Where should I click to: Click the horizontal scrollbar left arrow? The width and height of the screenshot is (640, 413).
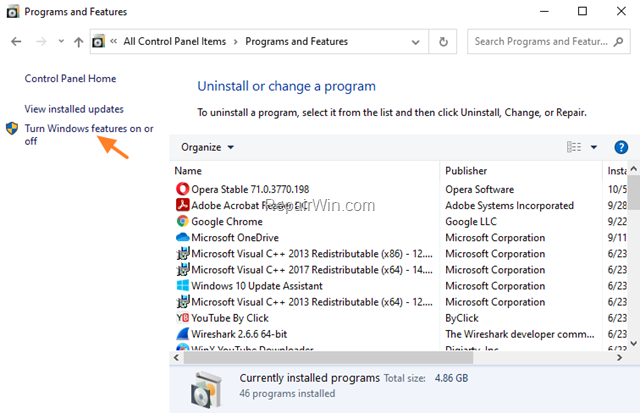tap(176, 358)
